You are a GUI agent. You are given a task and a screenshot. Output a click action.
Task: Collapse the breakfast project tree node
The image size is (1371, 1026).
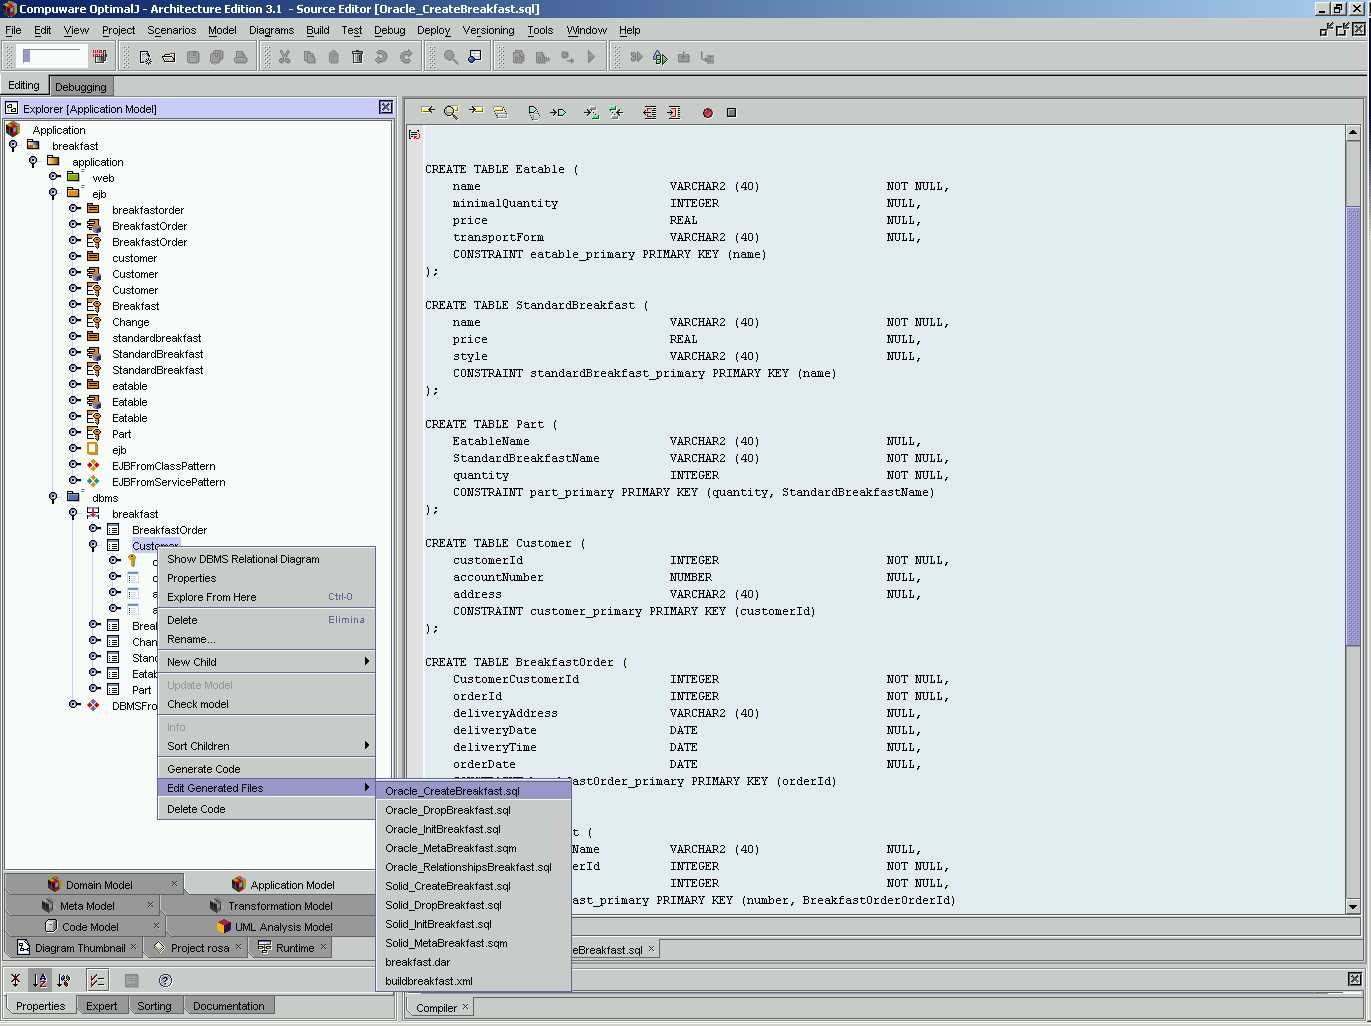point(13,146)
